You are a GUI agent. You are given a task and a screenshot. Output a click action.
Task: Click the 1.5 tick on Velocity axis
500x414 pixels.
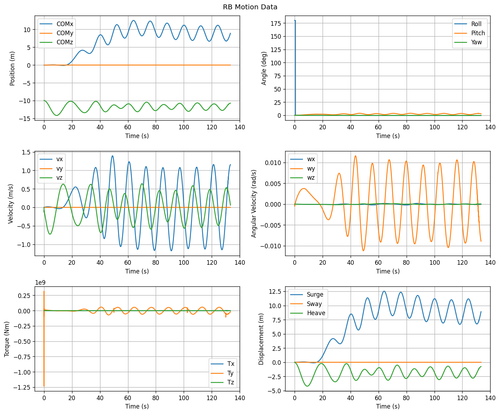tap(27, 153)
